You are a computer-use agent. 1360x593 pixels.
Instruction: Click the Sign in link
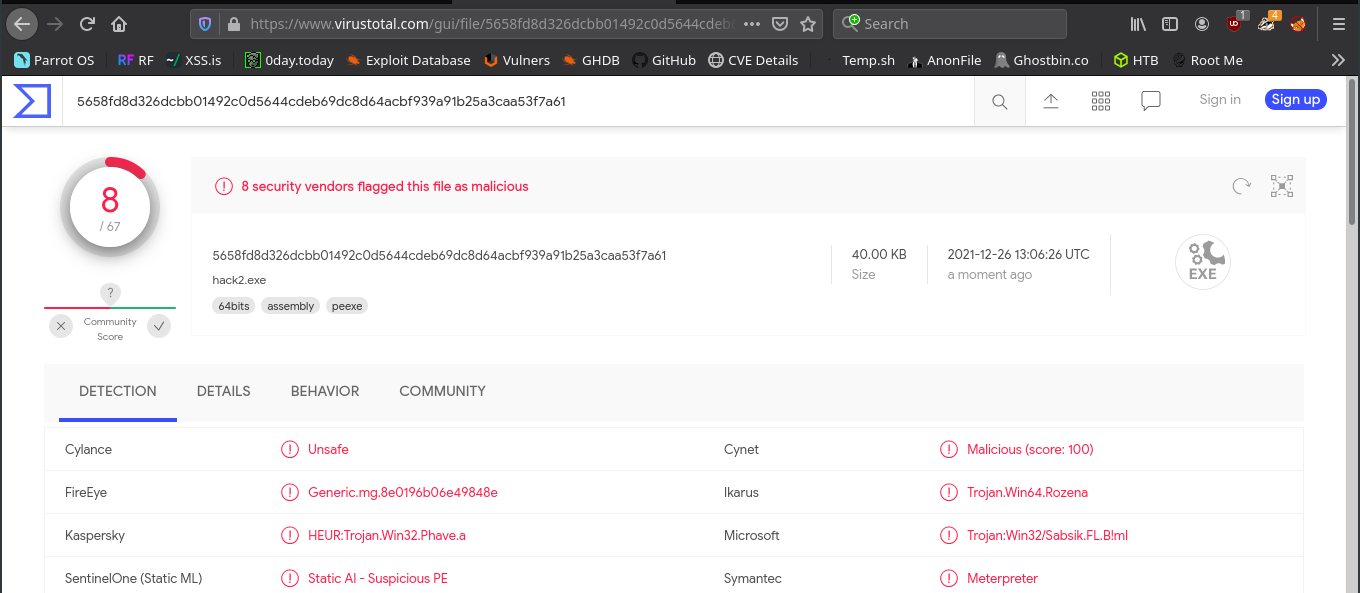coord(1220,99)
